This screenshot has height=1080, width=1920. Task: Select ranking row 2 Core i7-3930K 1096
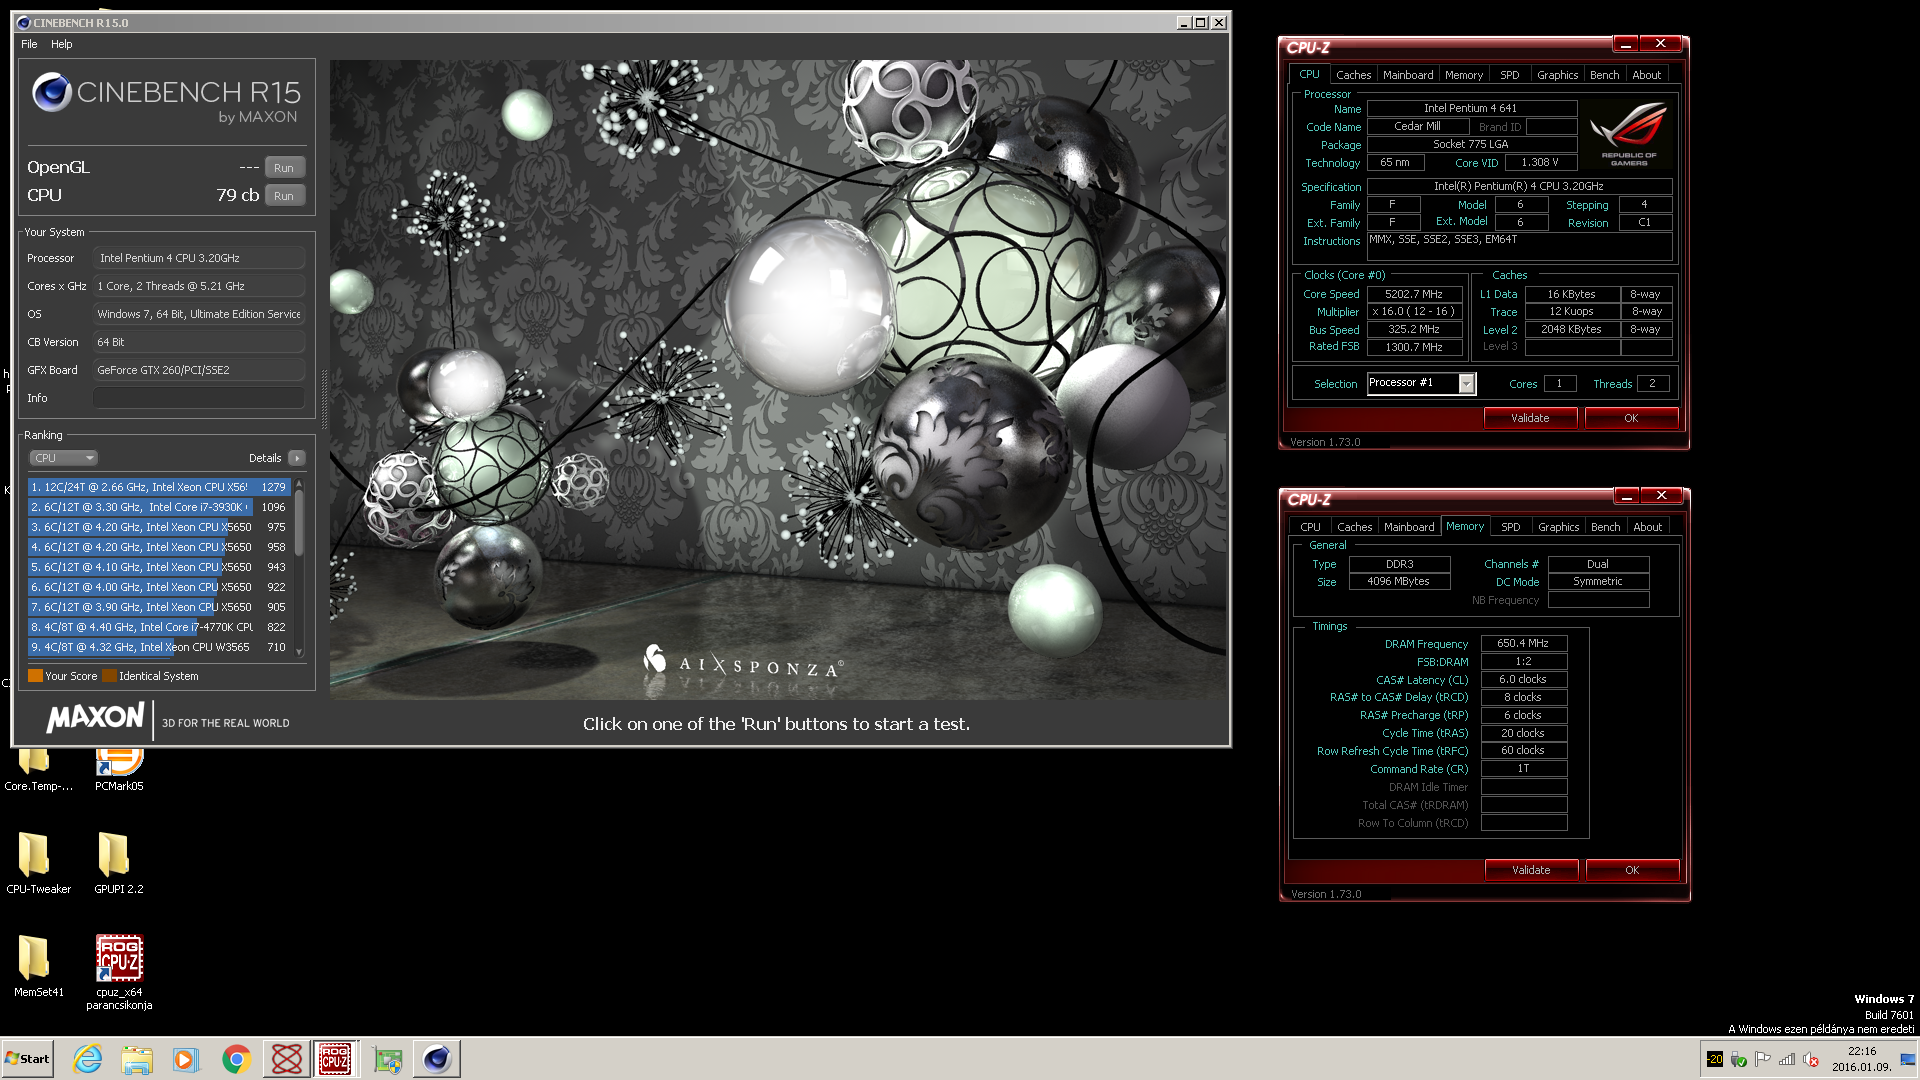tap(159, 507)
